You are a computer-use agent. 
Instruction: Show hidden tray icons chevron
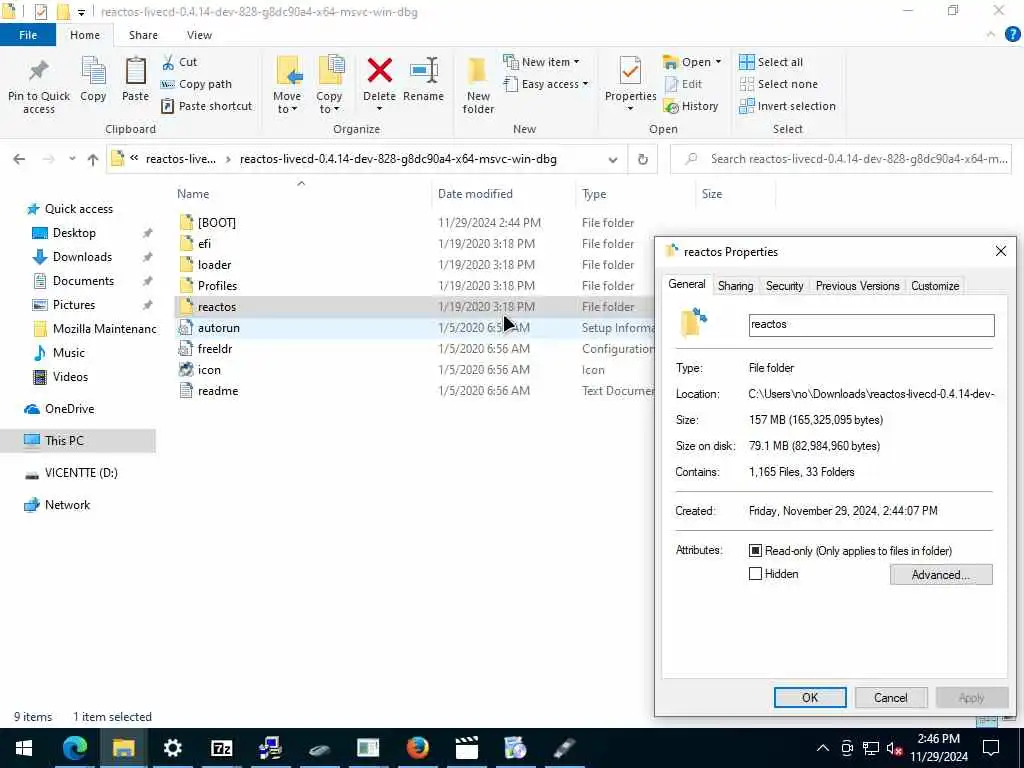pyautogui.click(x=823, y=748)
